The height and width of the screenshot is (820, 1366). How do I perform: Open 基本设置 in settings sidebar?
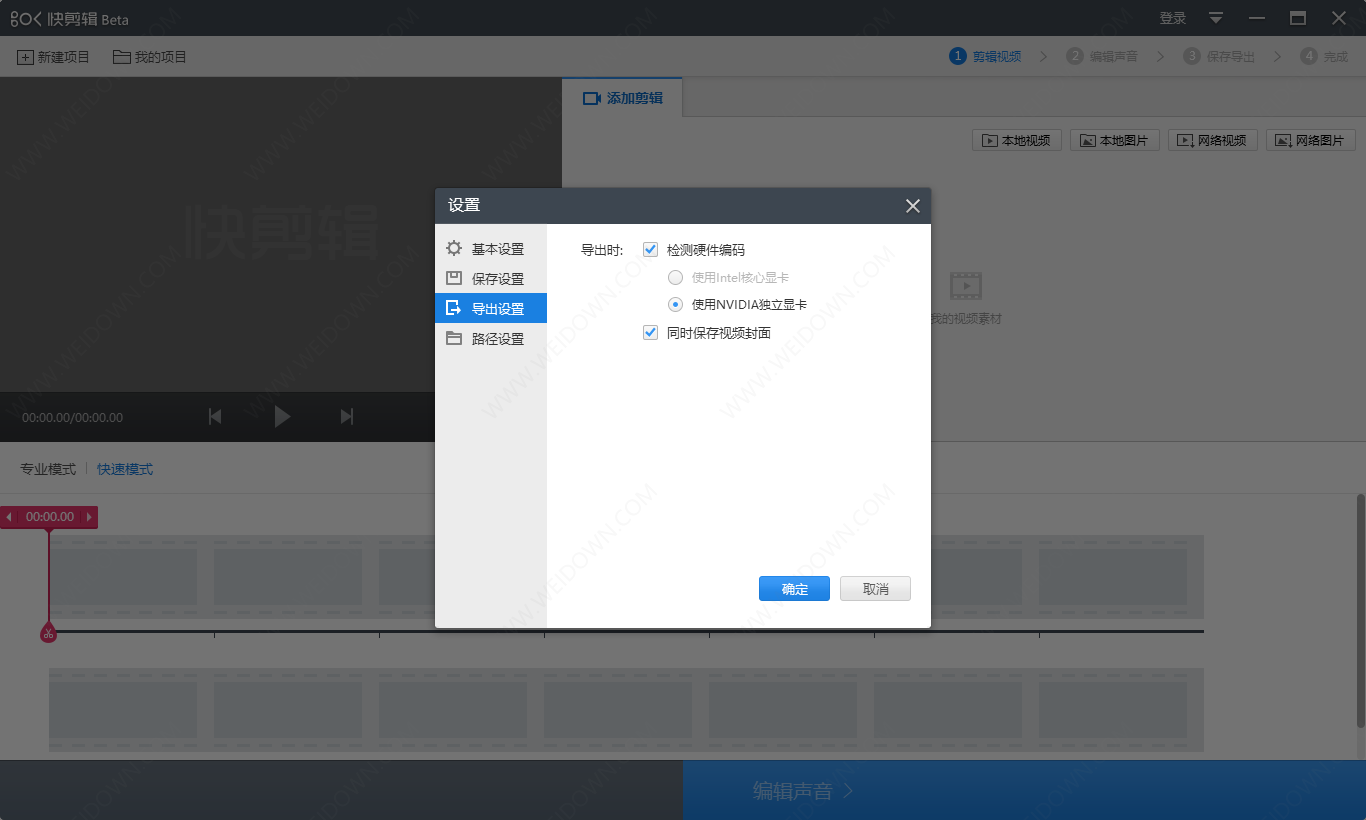[490, 249]
